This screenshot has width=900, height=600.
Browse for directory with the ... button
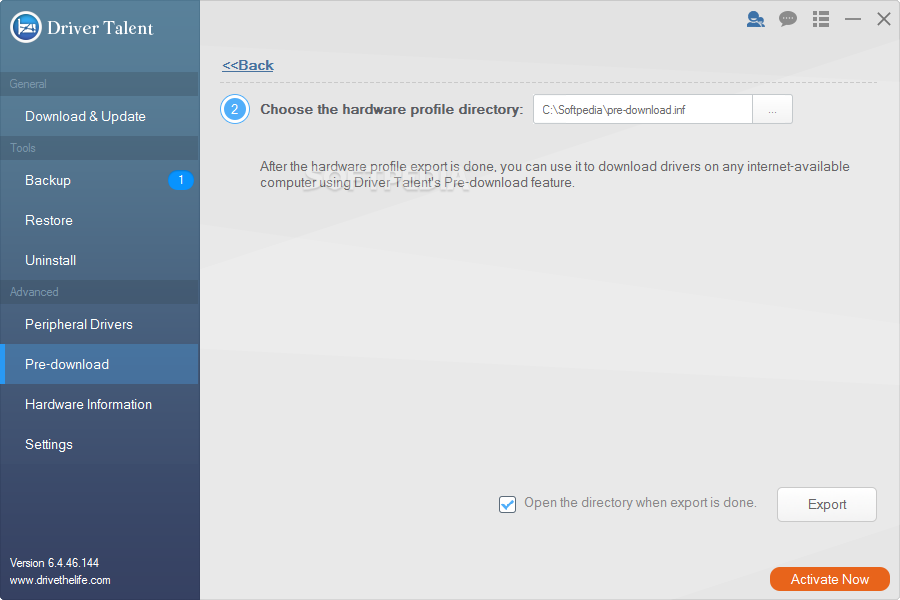pyautogui.click(x=773, y=109)
